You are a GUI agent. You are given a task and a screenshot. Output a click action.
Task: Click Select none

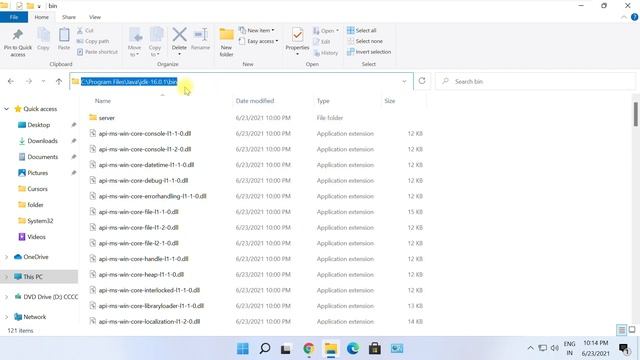(x=365, y=41)
